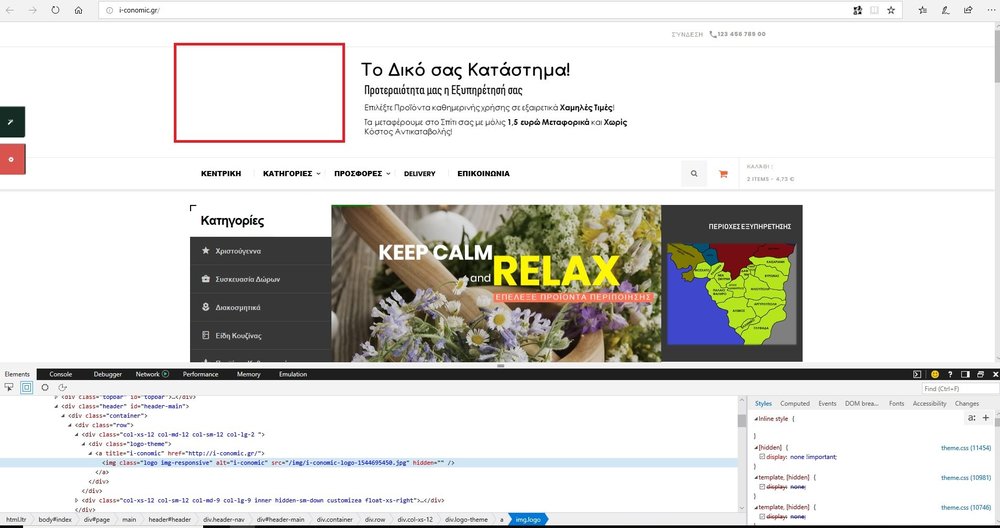Image resolution: width=1000 pixels, height=528 pixels.
Task: Select div.logo-theme in the breadcrumb bar
Action: coord(466,520)
